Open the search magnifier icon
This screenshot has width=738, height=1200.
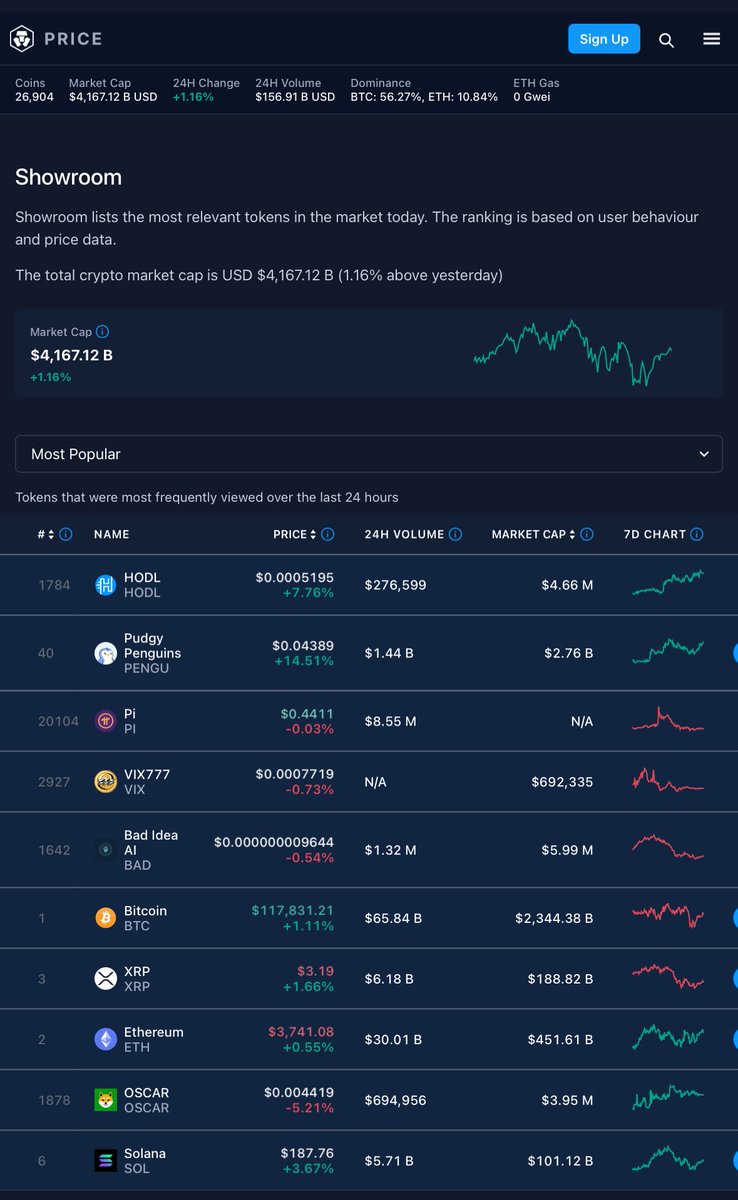666,40
